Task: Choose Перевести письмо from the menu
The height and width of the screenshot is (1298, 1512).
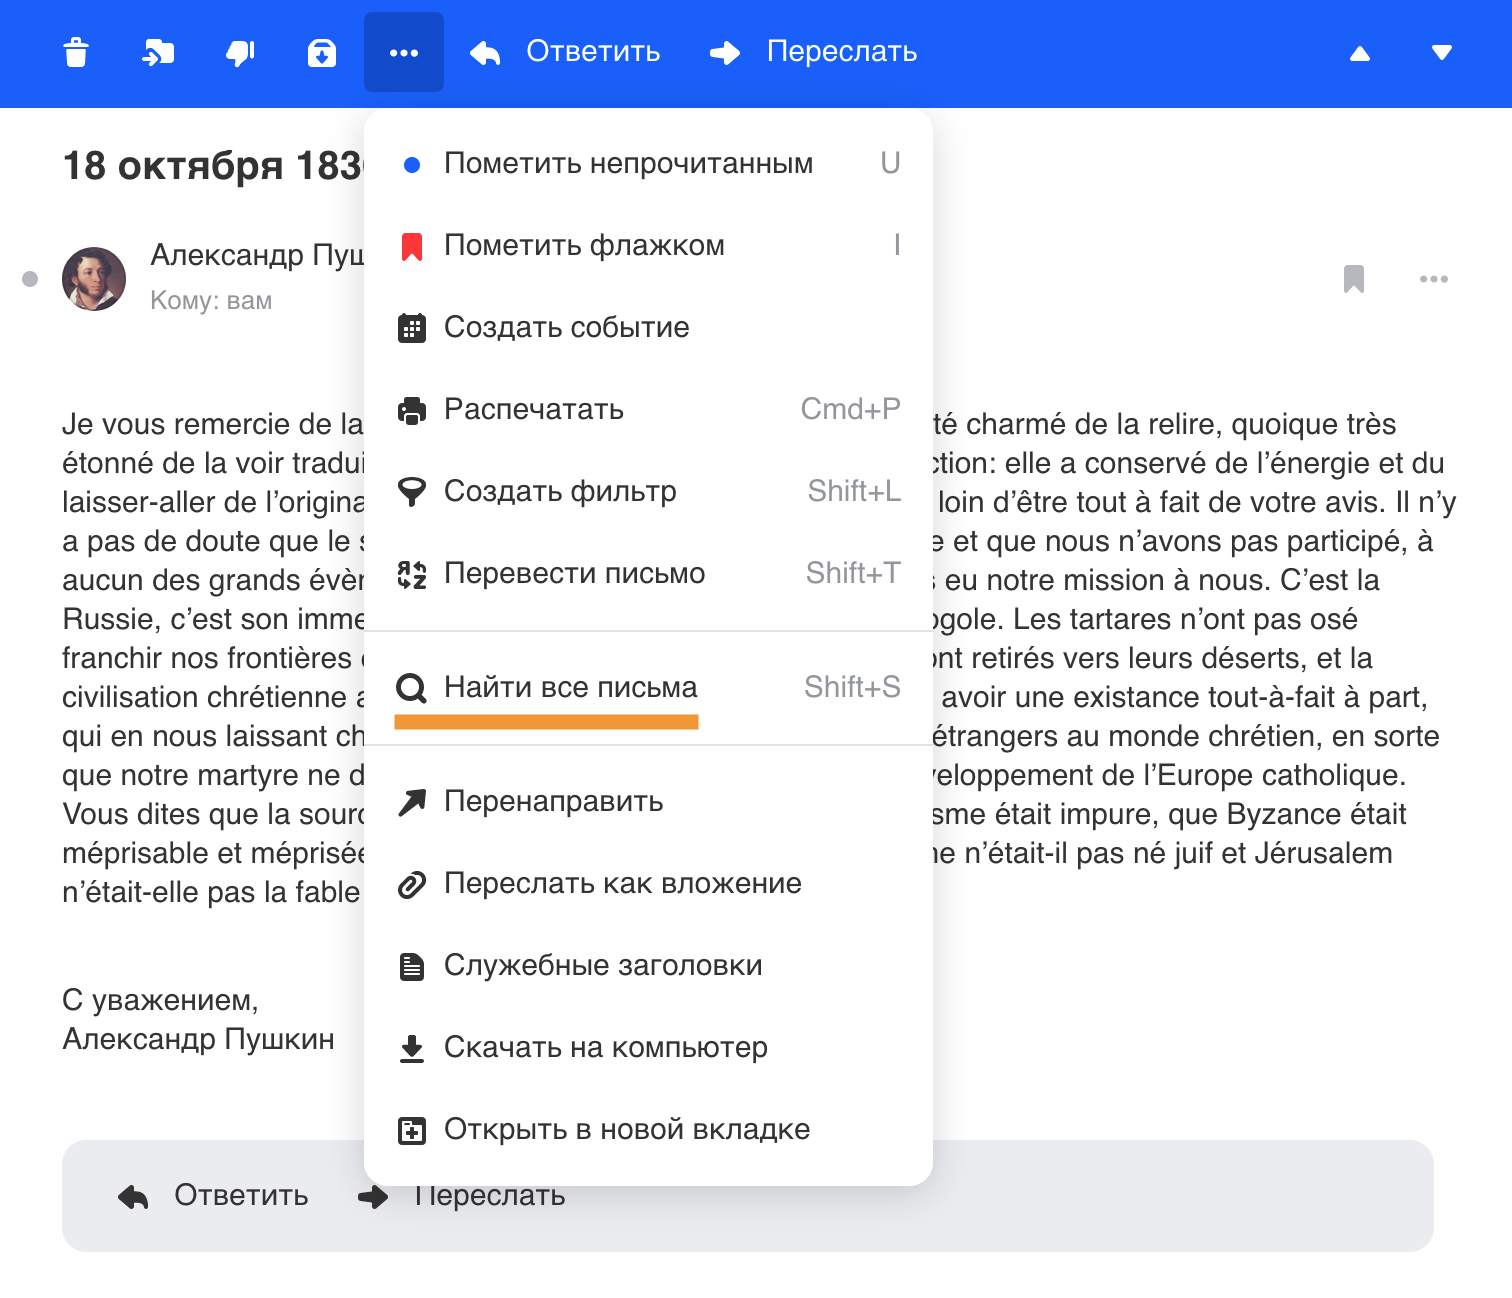Action: pos(648,573)
